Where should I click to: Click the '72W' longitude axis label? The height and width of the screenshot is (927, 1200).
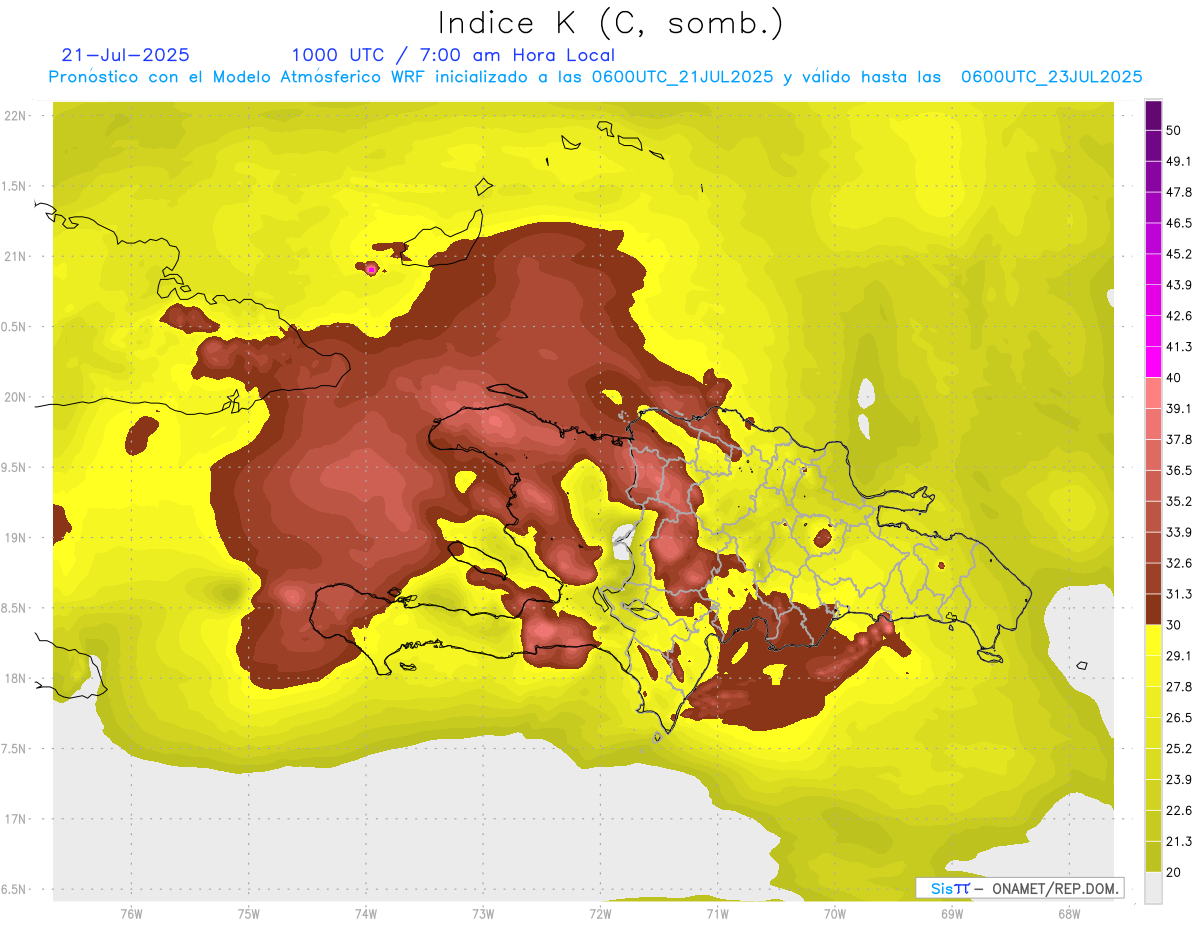[600, 914]
